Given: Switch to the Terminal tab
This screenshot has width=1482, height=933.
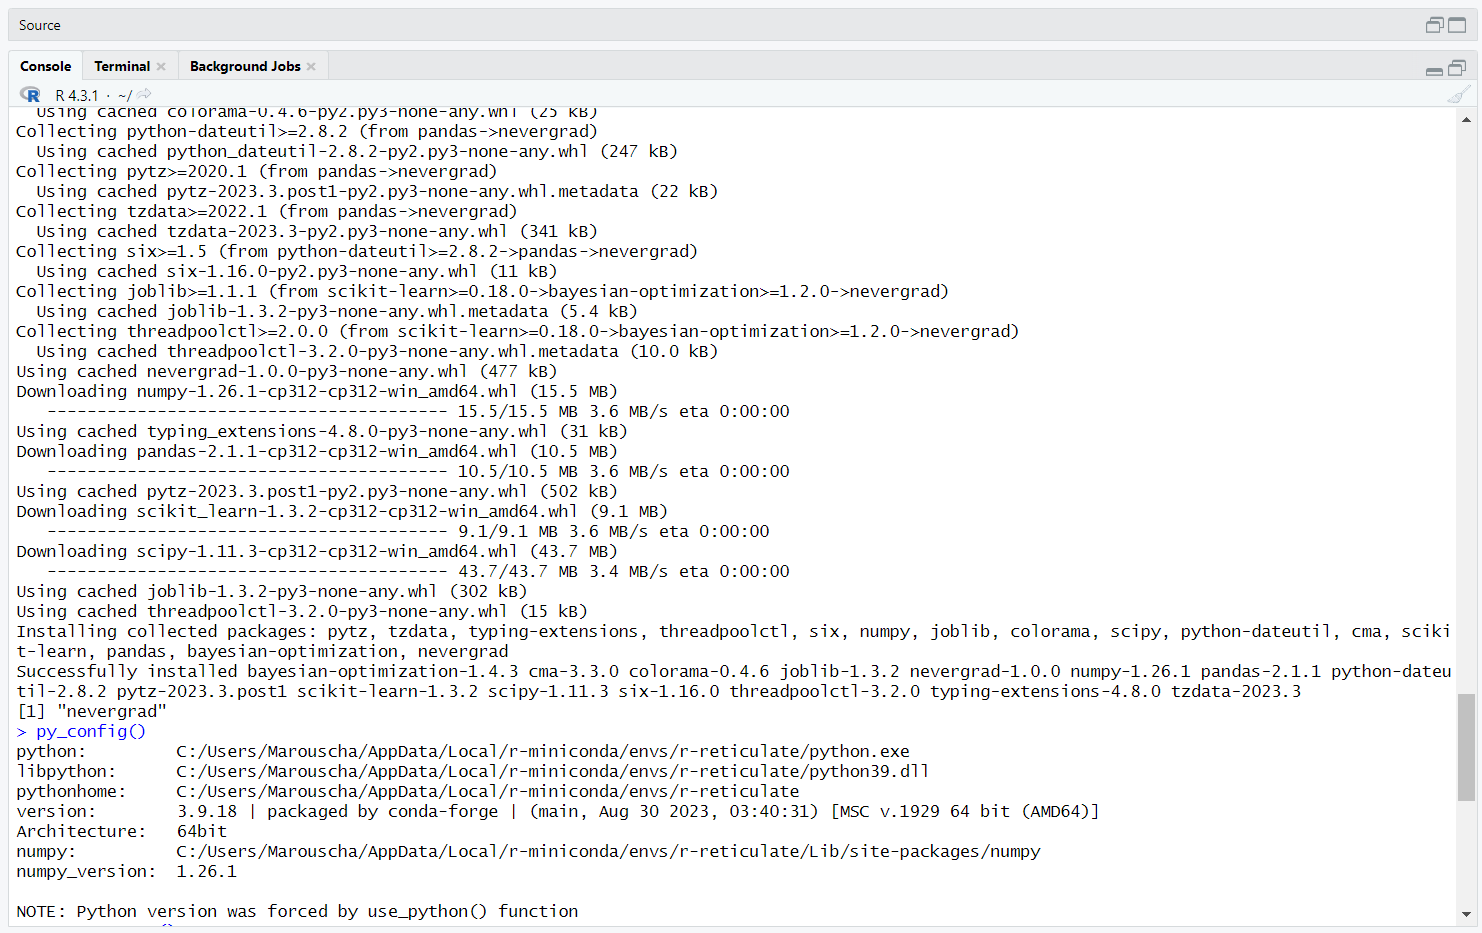Looking at the screenshot, I should (120, 65).
